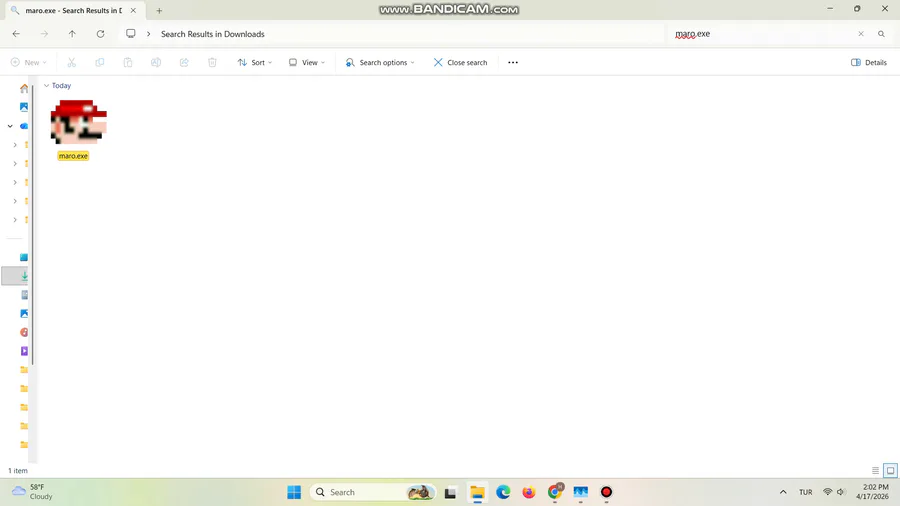Screen dimensions: 900x506
Task: Toggle the Details pane
Action: click(x=869, y=62)
